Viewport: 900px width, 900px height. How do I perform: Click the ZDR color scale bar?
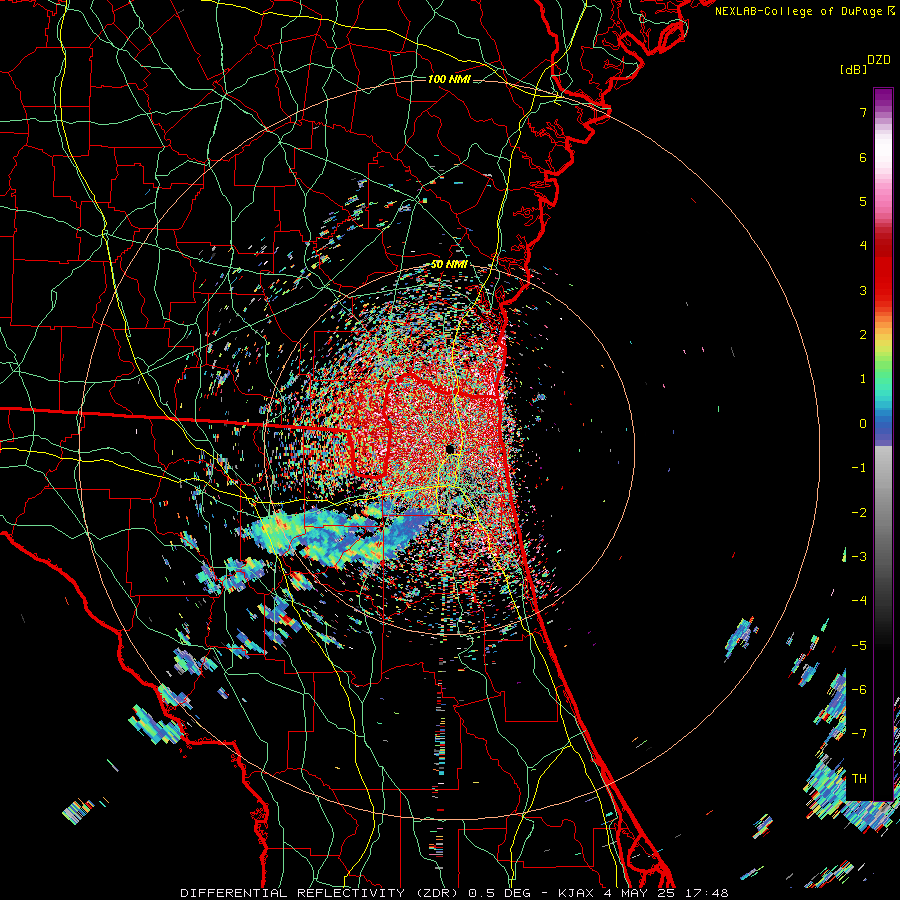[x=883, y=444]
